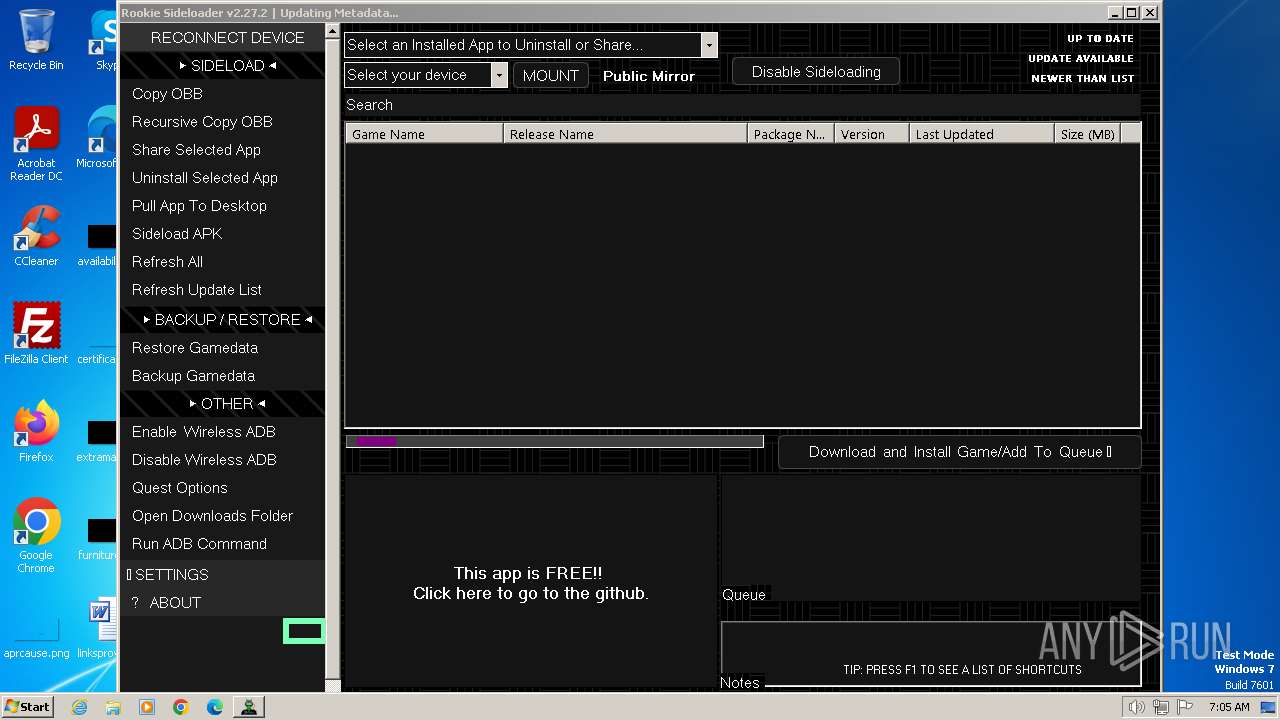Choose Share Selected App

[223, 150]
